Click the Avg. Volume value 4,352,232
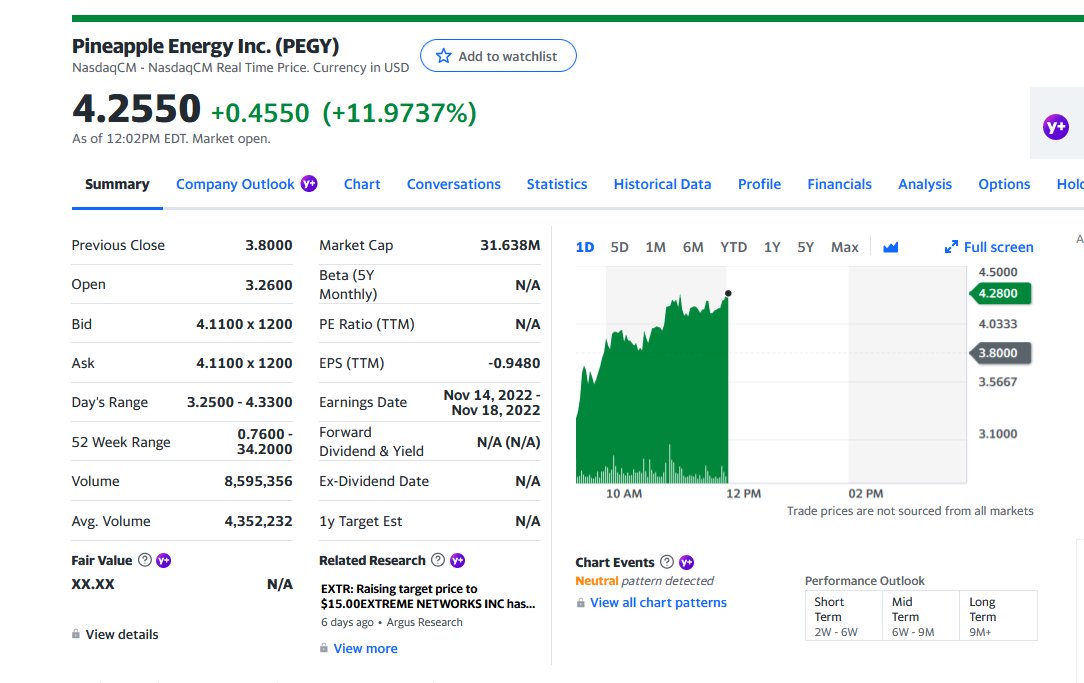The height and width of the screenshot is (683, 1084). point(259,521)
